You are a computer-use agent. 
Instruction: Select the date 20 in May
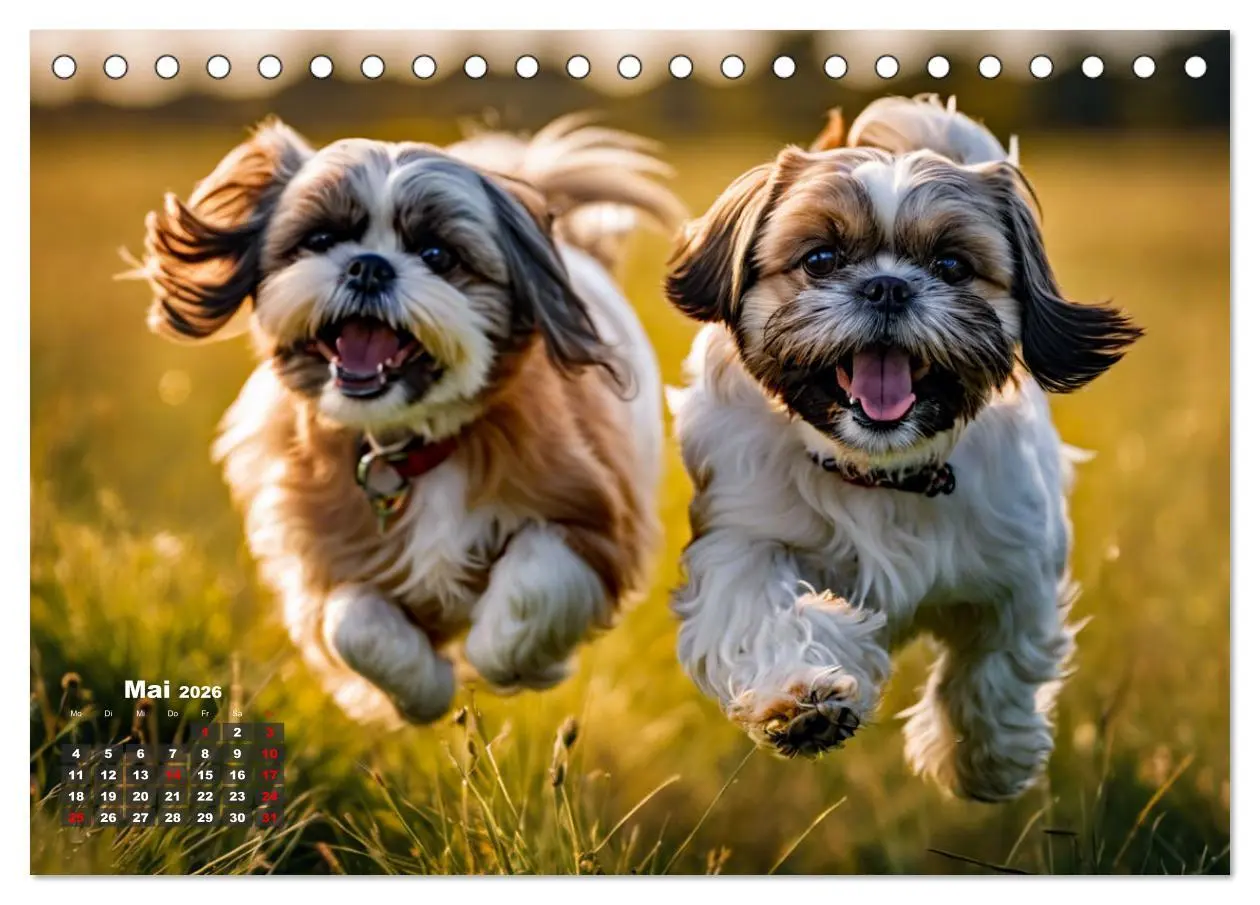coord(140,797)
